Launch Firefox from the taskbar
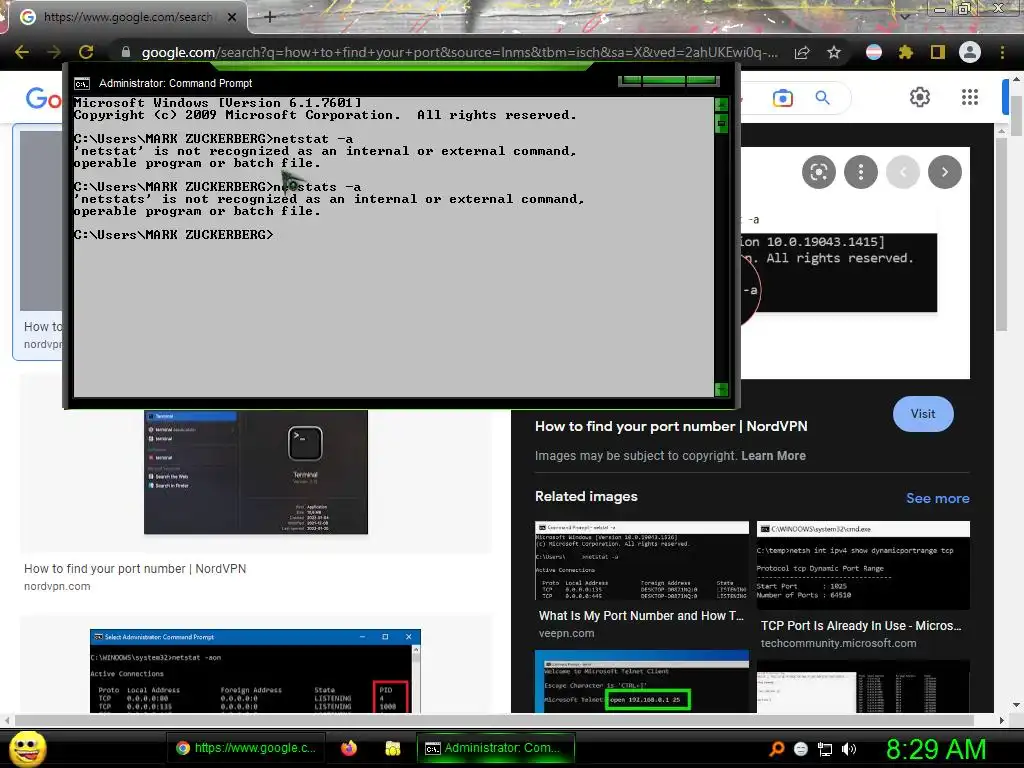This screenshot has height=768, width=1024. [x=349, y=748]
